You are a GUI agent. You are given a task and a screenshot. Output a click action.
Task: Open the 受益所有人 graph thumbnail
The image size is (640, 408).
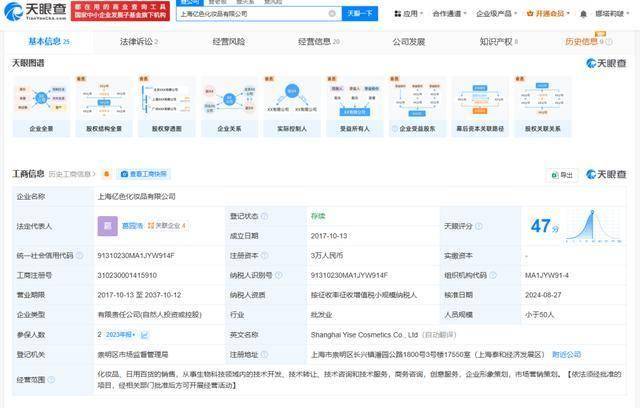[355, 106]
